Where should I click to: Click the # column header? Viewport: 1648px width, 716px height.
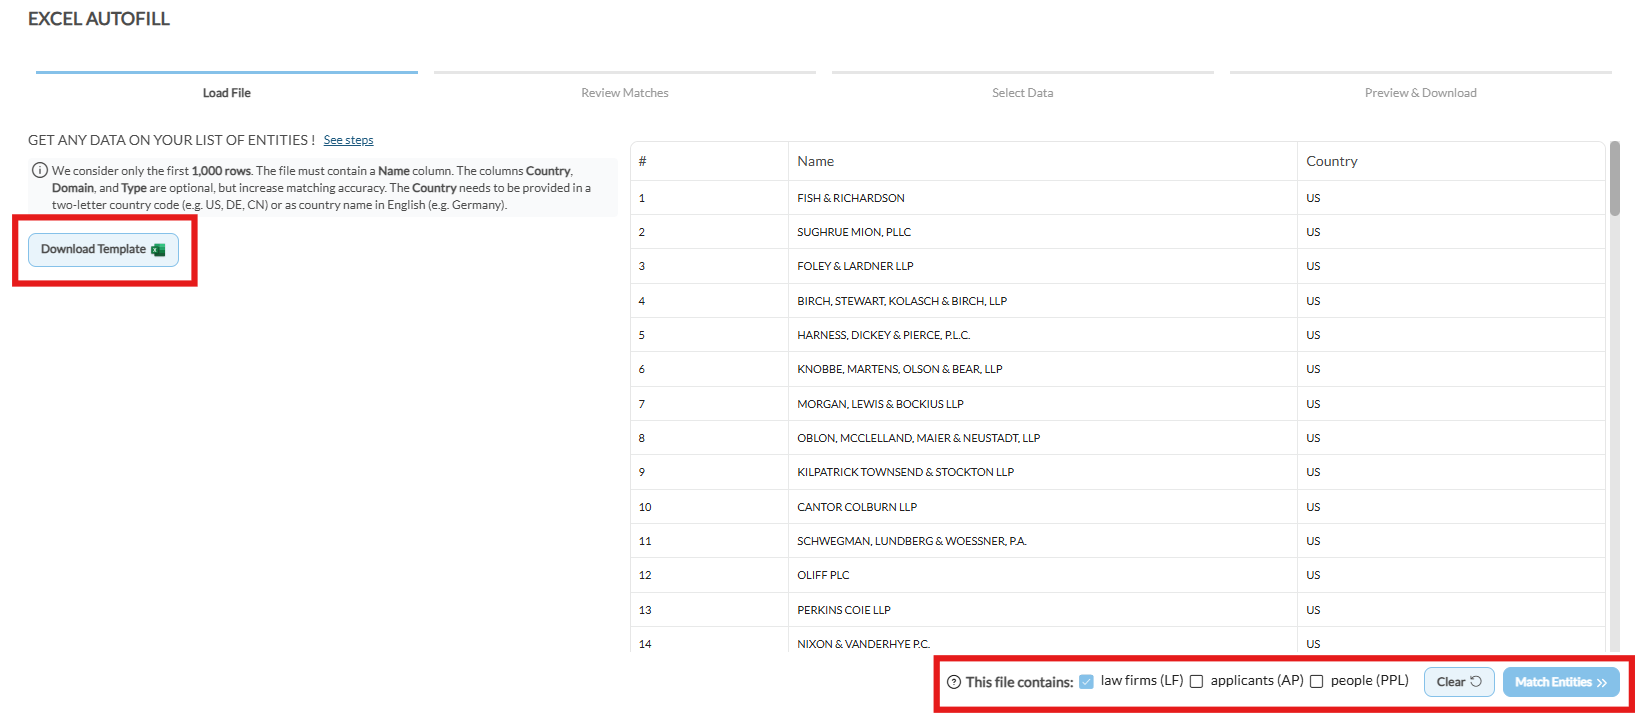tap(709, 161)
